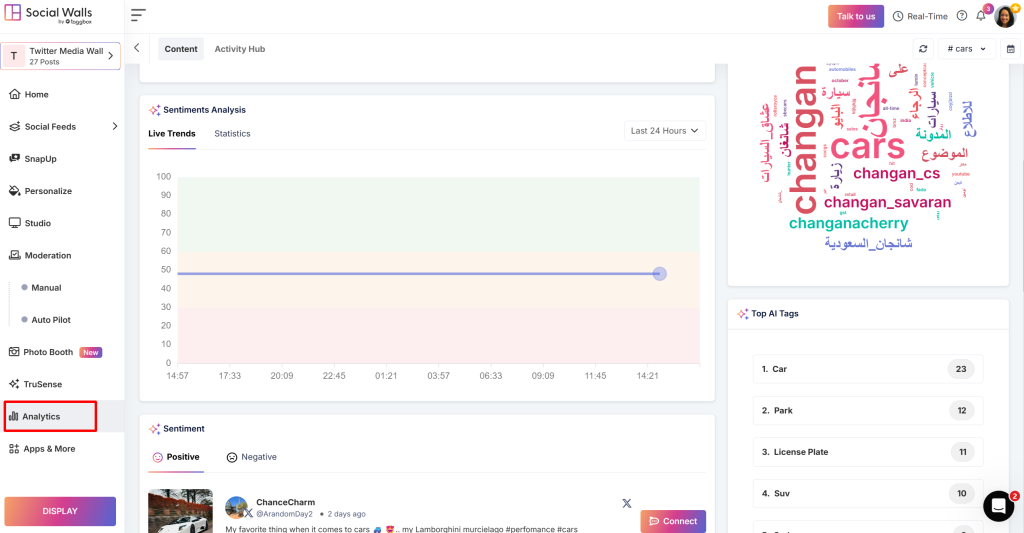Click the Top AI Tags sparkle icon
1024x533 pixels.
click(743, 314)
